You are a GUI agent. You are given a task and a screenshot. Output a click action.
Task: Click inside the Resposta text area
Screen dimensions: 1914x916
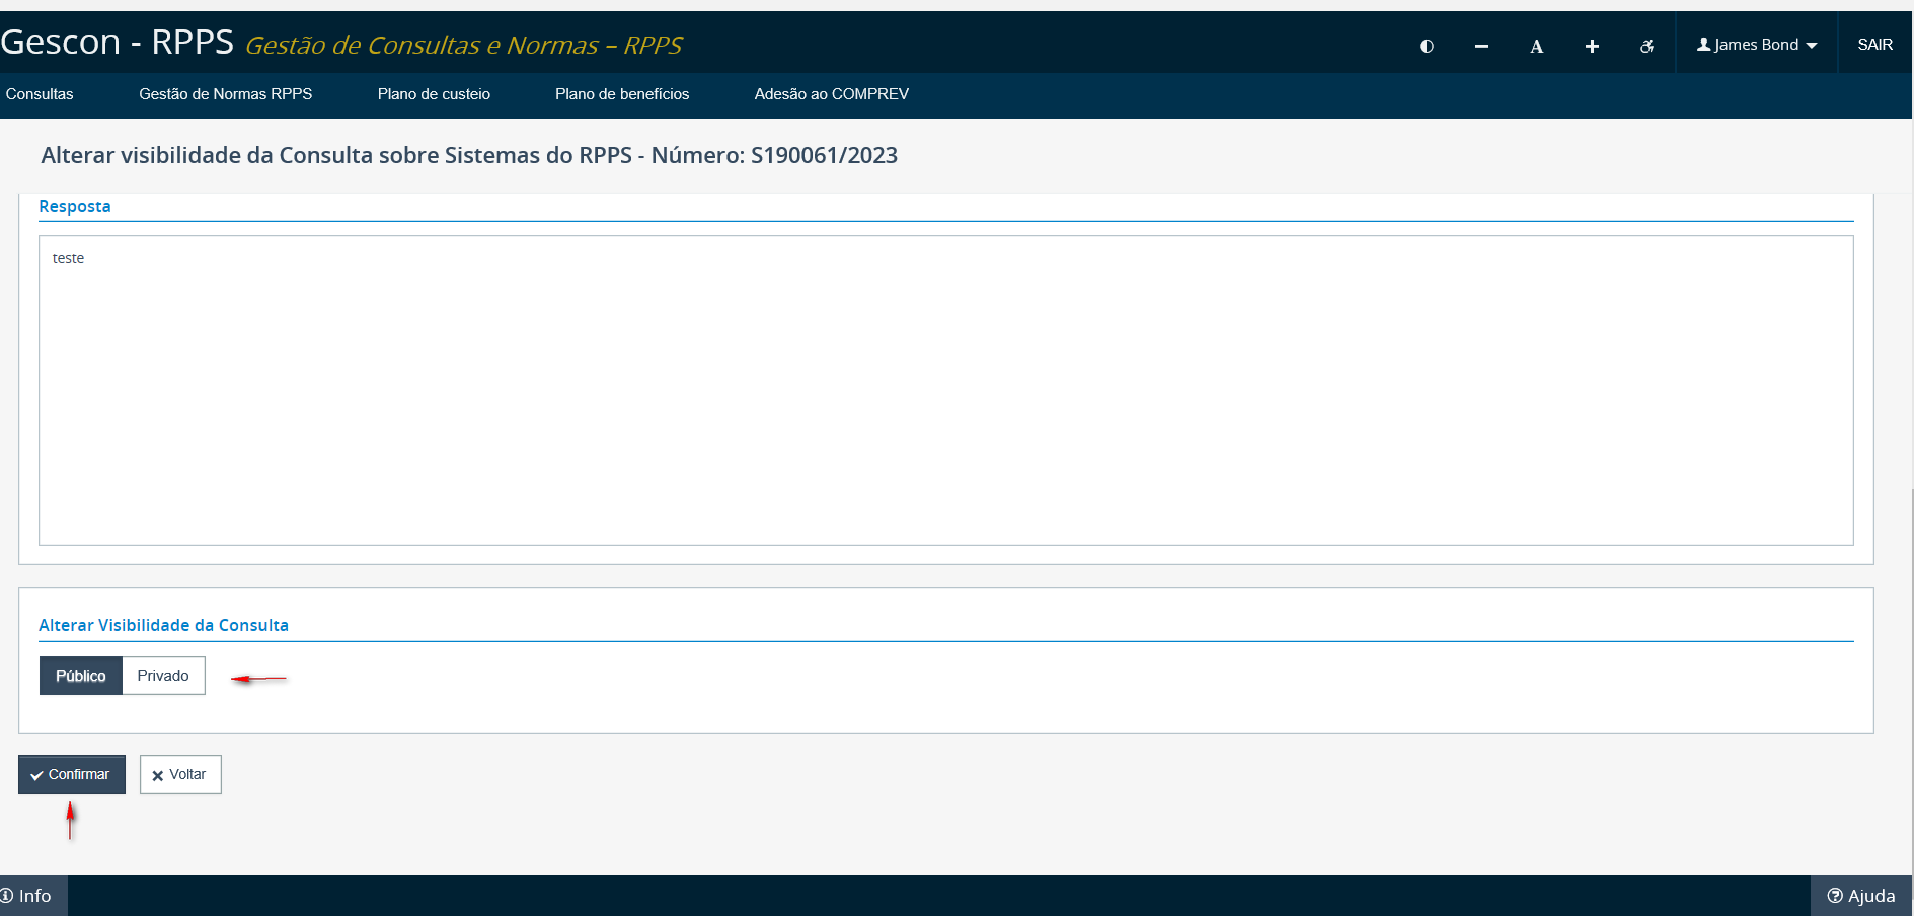(x=945, y=390)
